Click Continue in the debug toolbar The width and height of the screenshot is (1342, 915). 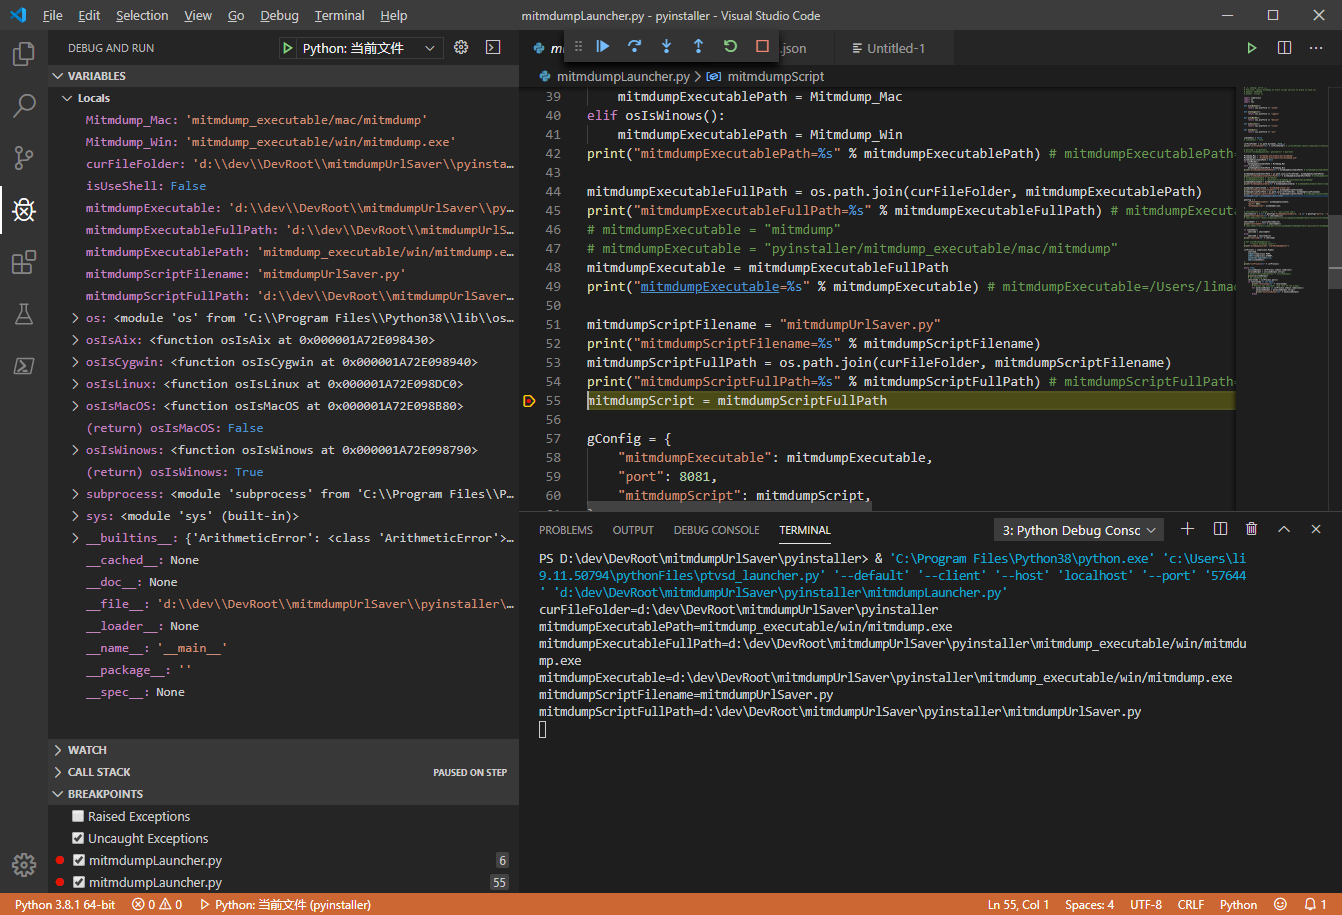pyautogui.click(x=603, y=46)
